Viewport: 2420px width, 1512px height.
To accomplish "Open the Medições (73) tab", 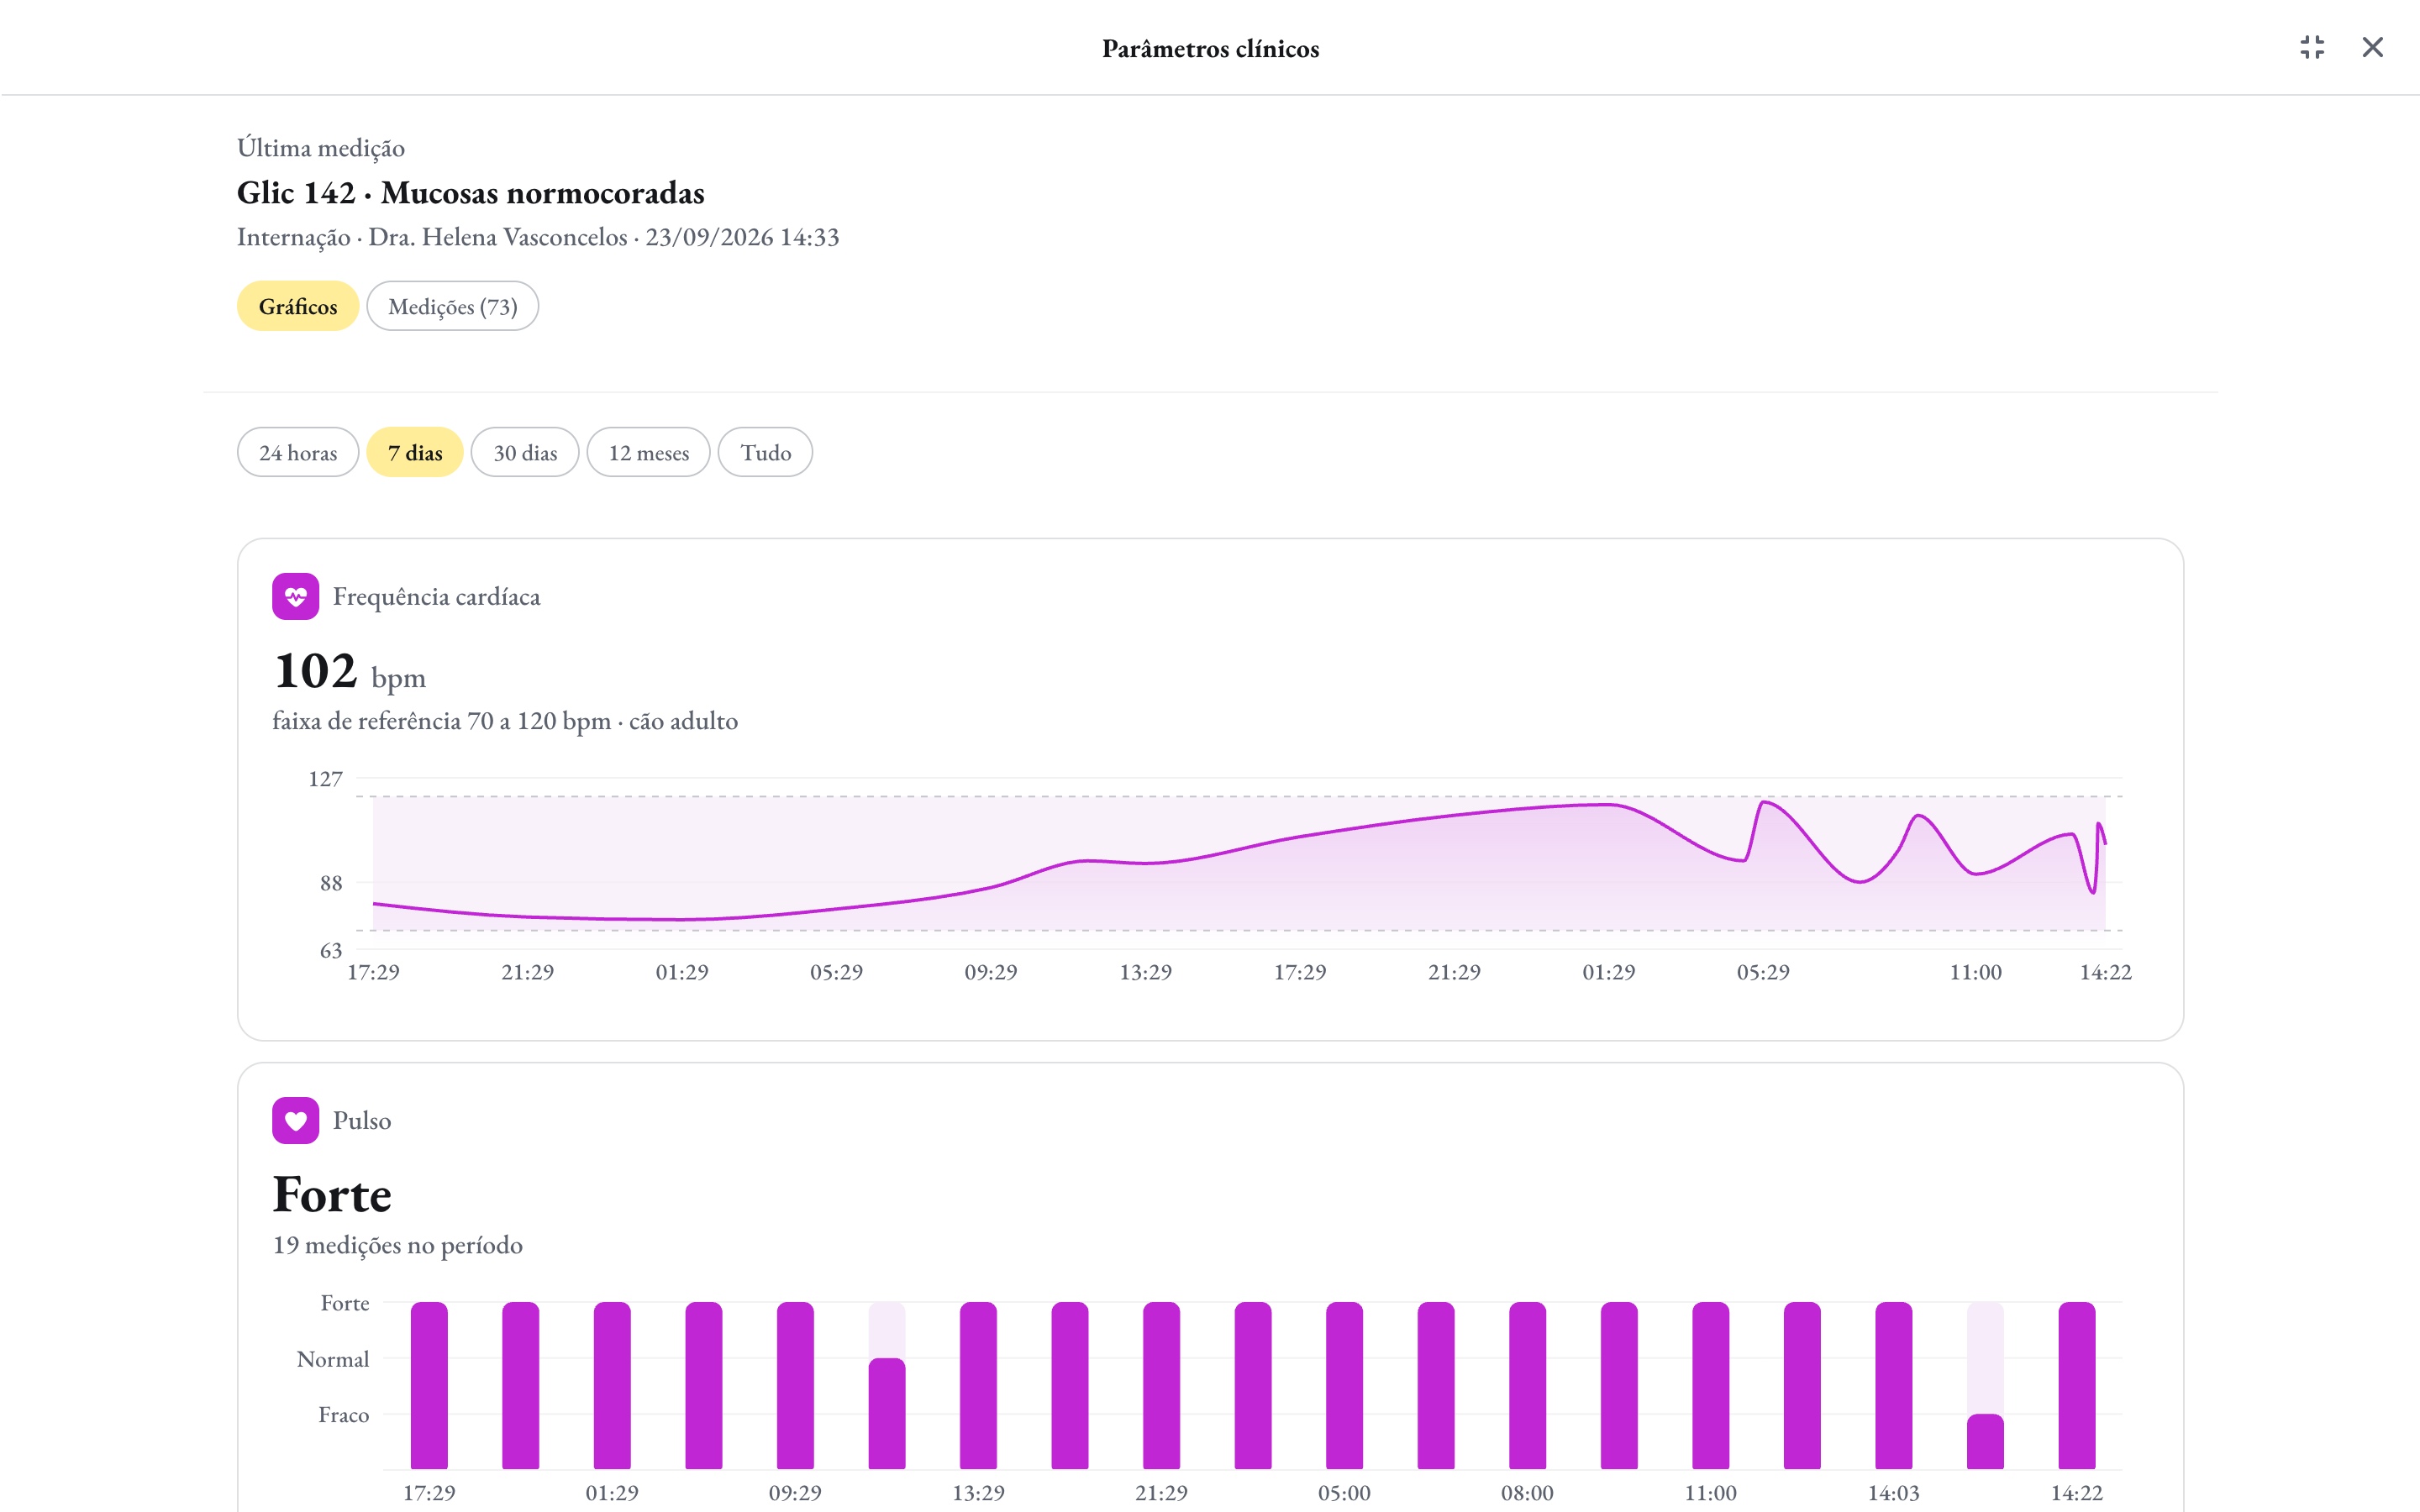I will (452, 306).
